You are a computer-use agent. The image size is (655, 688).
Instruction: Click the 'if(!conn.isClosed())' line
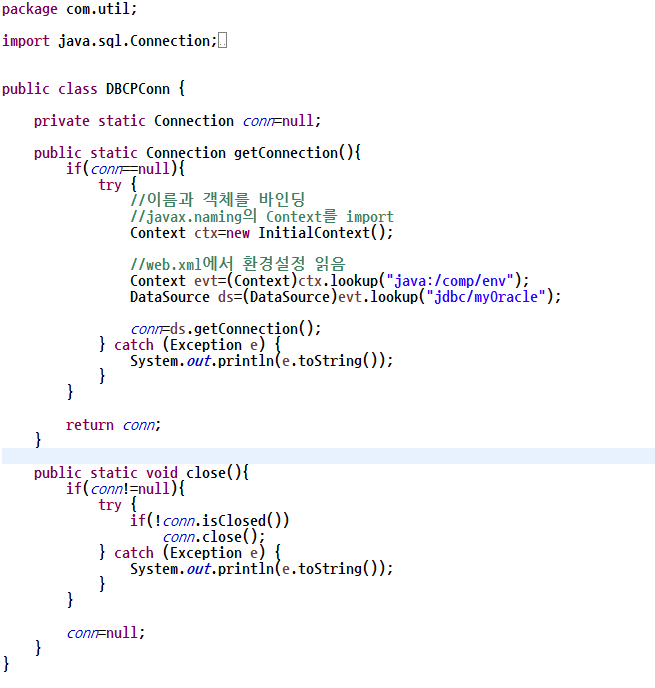(x=210, y=520)
